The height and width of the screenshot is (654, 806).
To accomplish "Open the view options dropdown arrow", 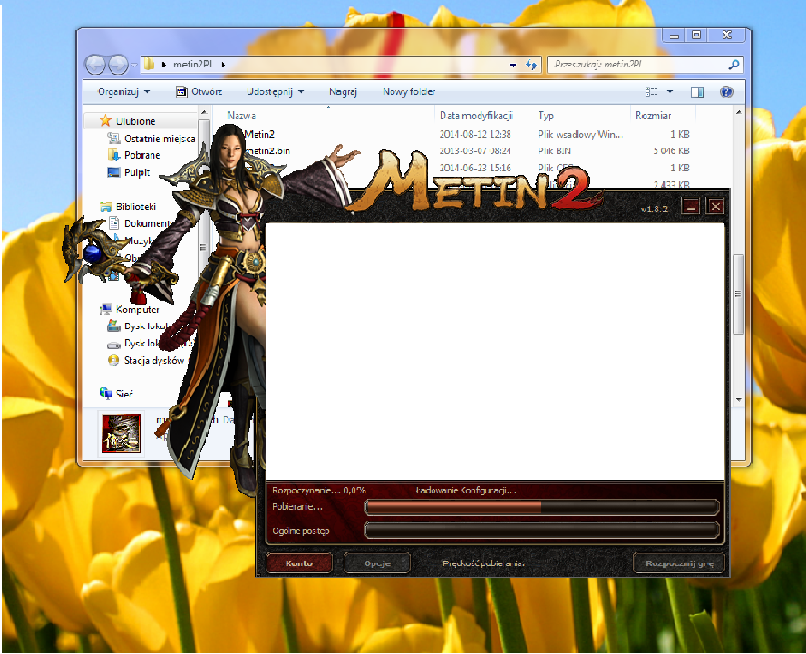I will pyautogui.click(x=670, y=92).
